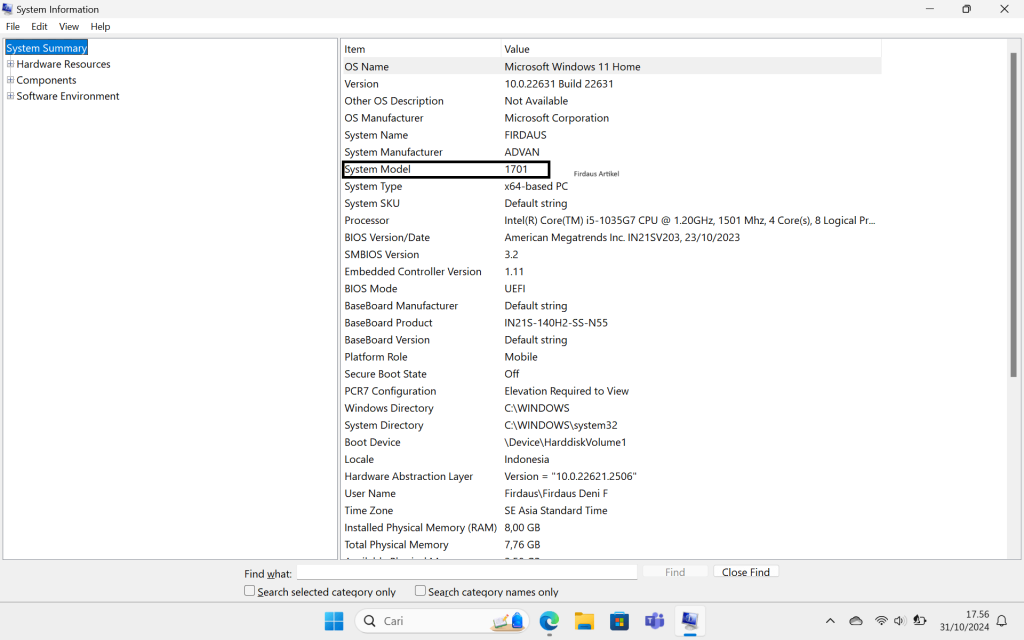Click the C:\WINDOWS\system32 value
This screenshot has width=1024, height=640.
(561, 424)
